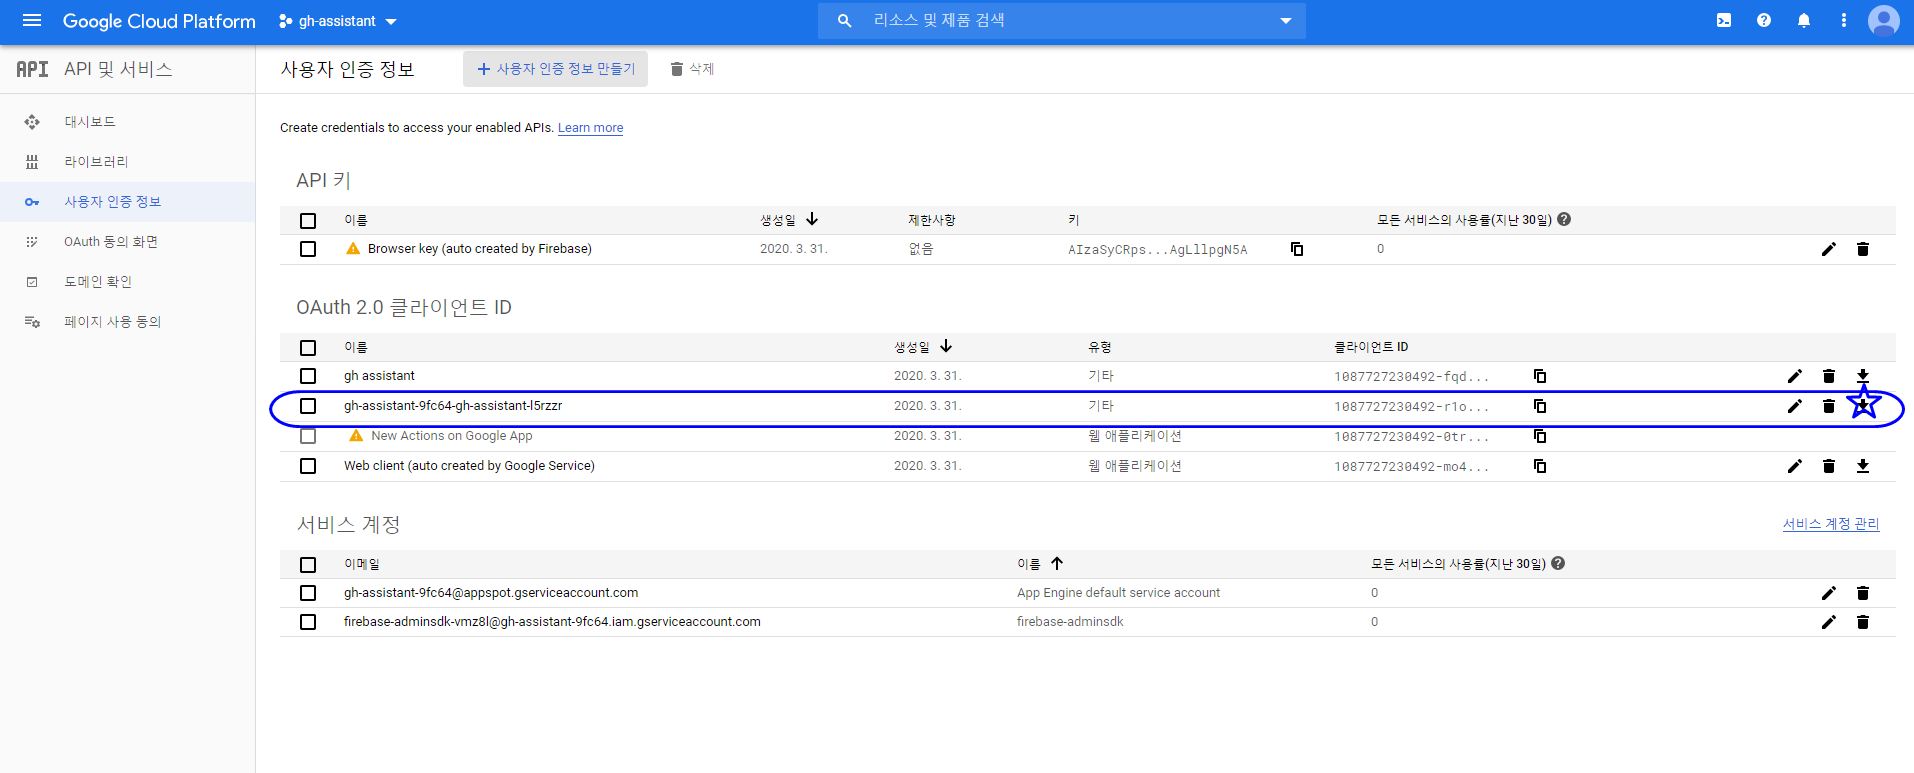This screenshot has width=1914, height=773.
Task: Click the search magnifier icon
Action: (845, 21)
